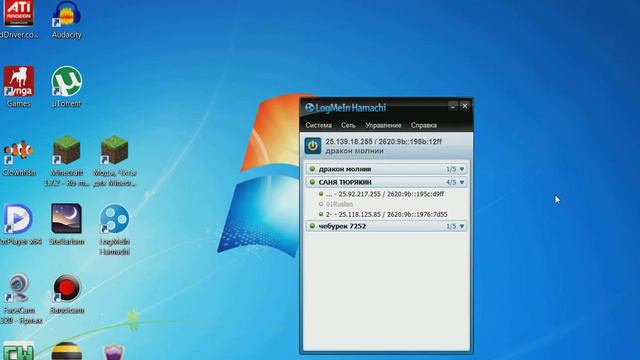The image size is (640, 360).
Task: Click the LogMeIn Hamachi title logo
Action: click(x=345, y=108)
